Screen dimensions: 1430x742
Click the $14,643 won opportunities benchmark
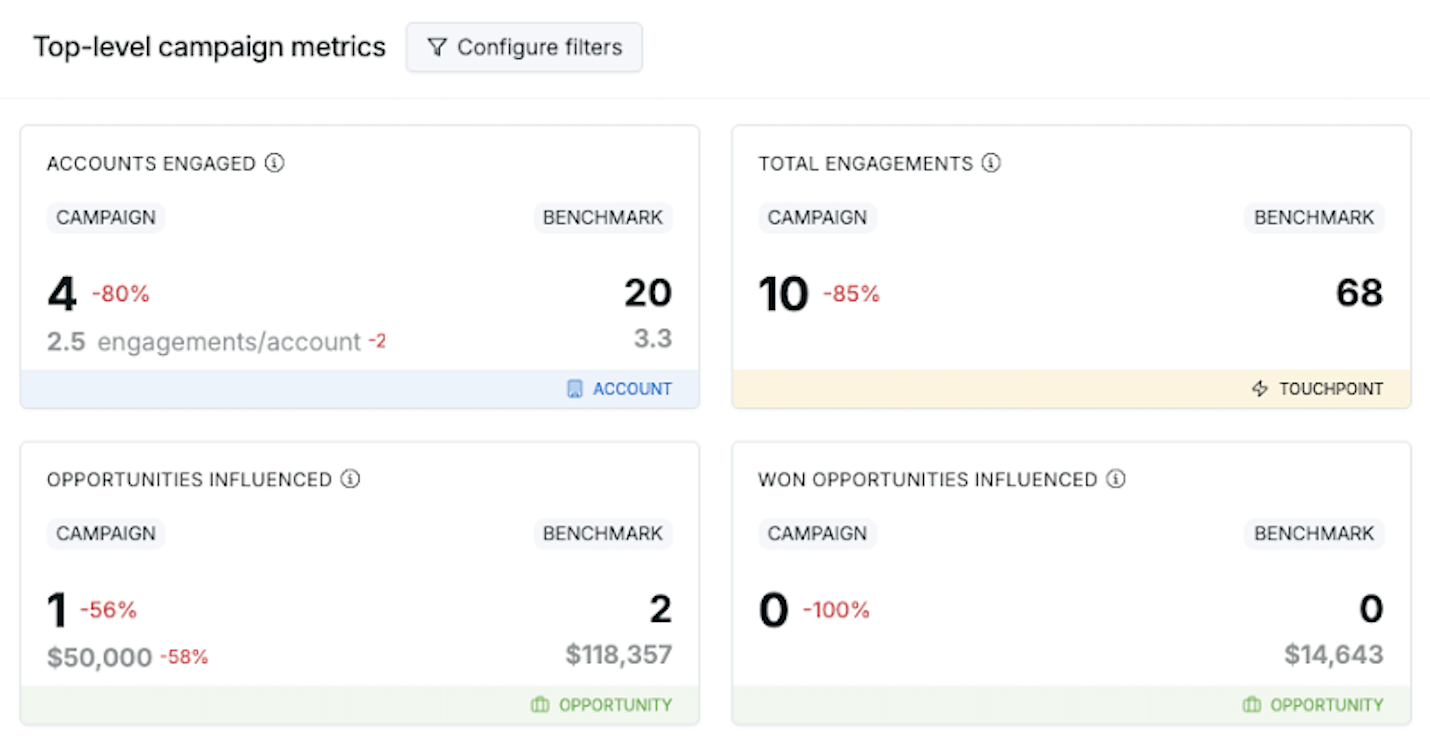(1334, 655)
